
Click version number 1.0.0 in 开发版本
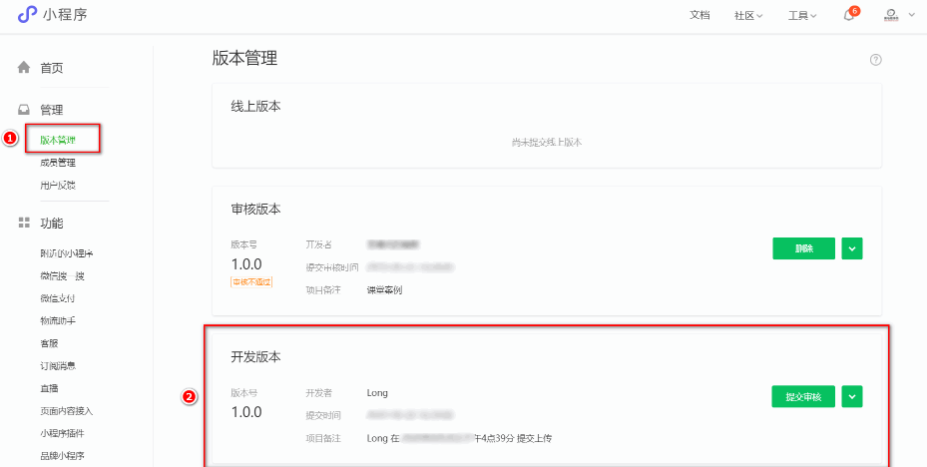click(247, 412)
